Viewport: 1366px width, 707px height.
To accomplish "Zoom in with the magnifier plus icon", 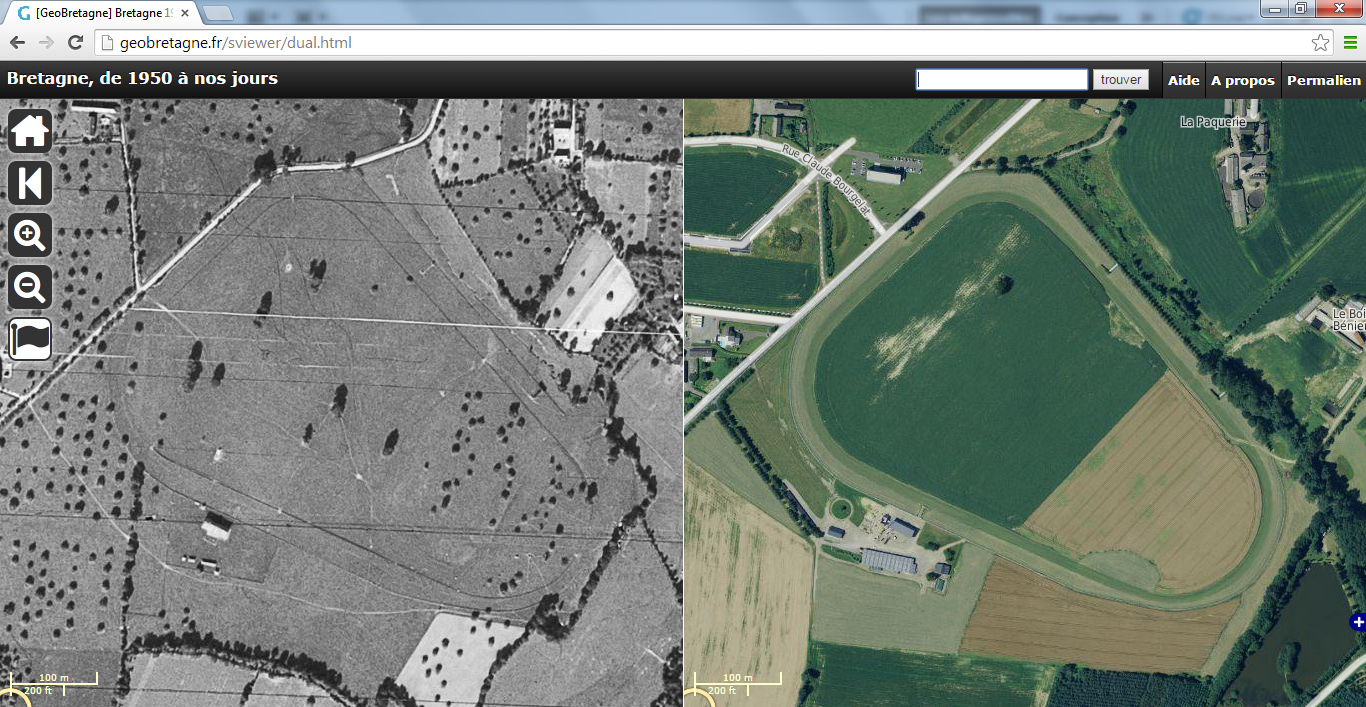I will point(30,236).
